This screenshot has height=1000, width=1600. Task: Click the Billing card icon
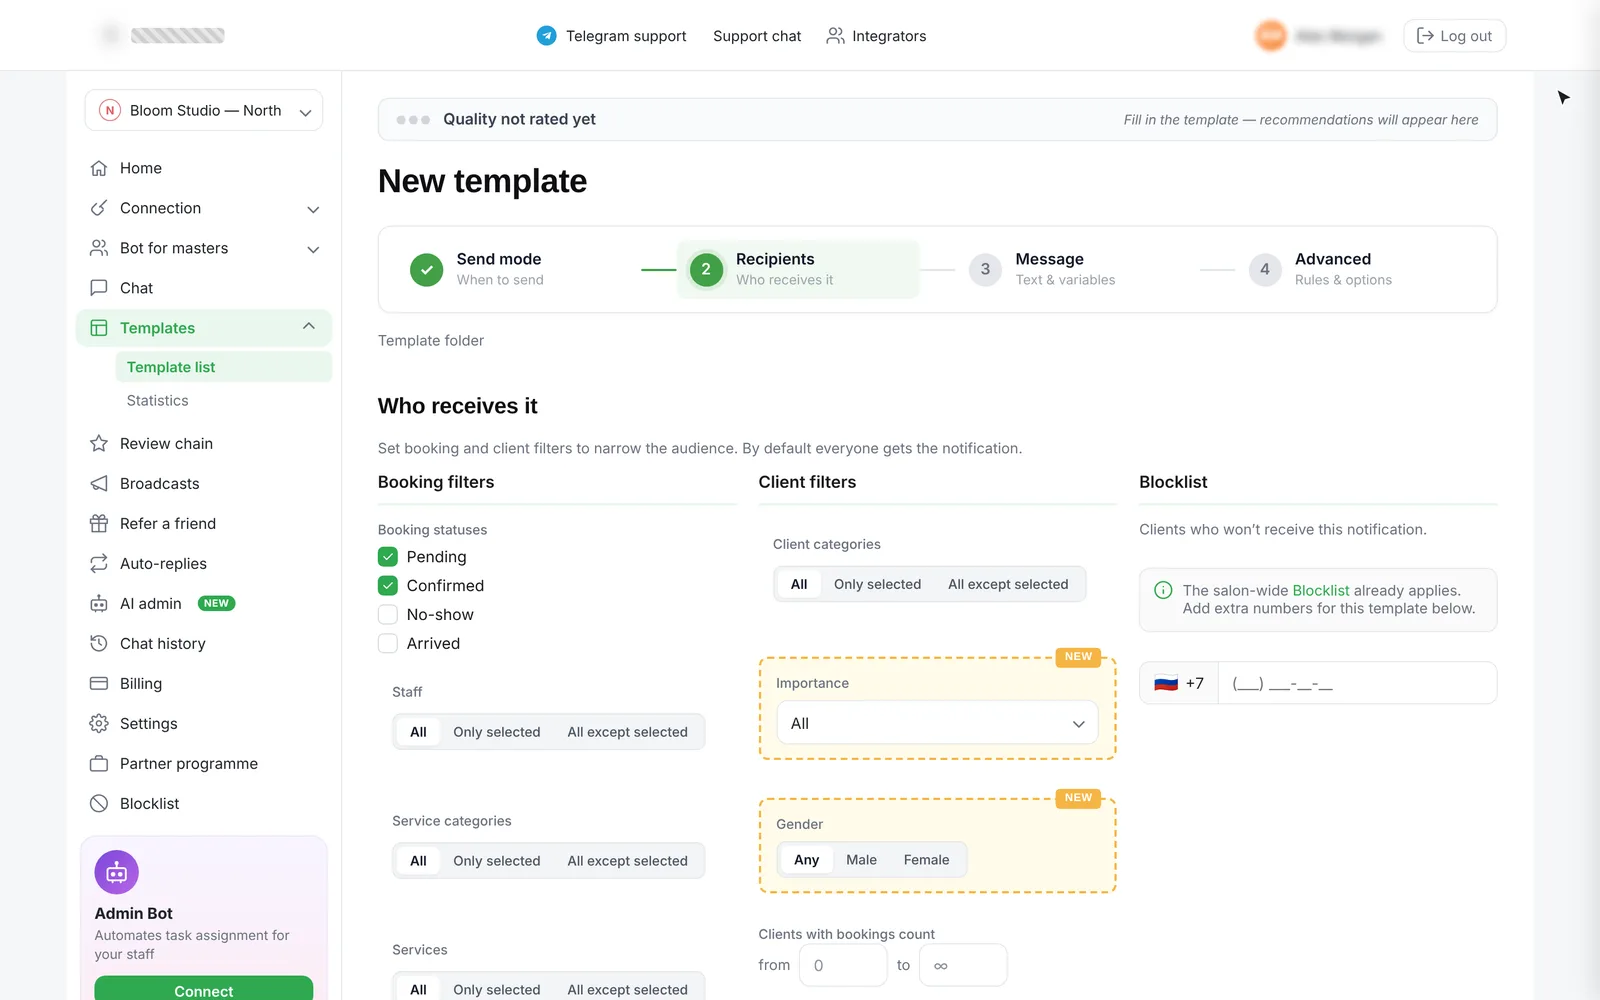coord(99,683)
